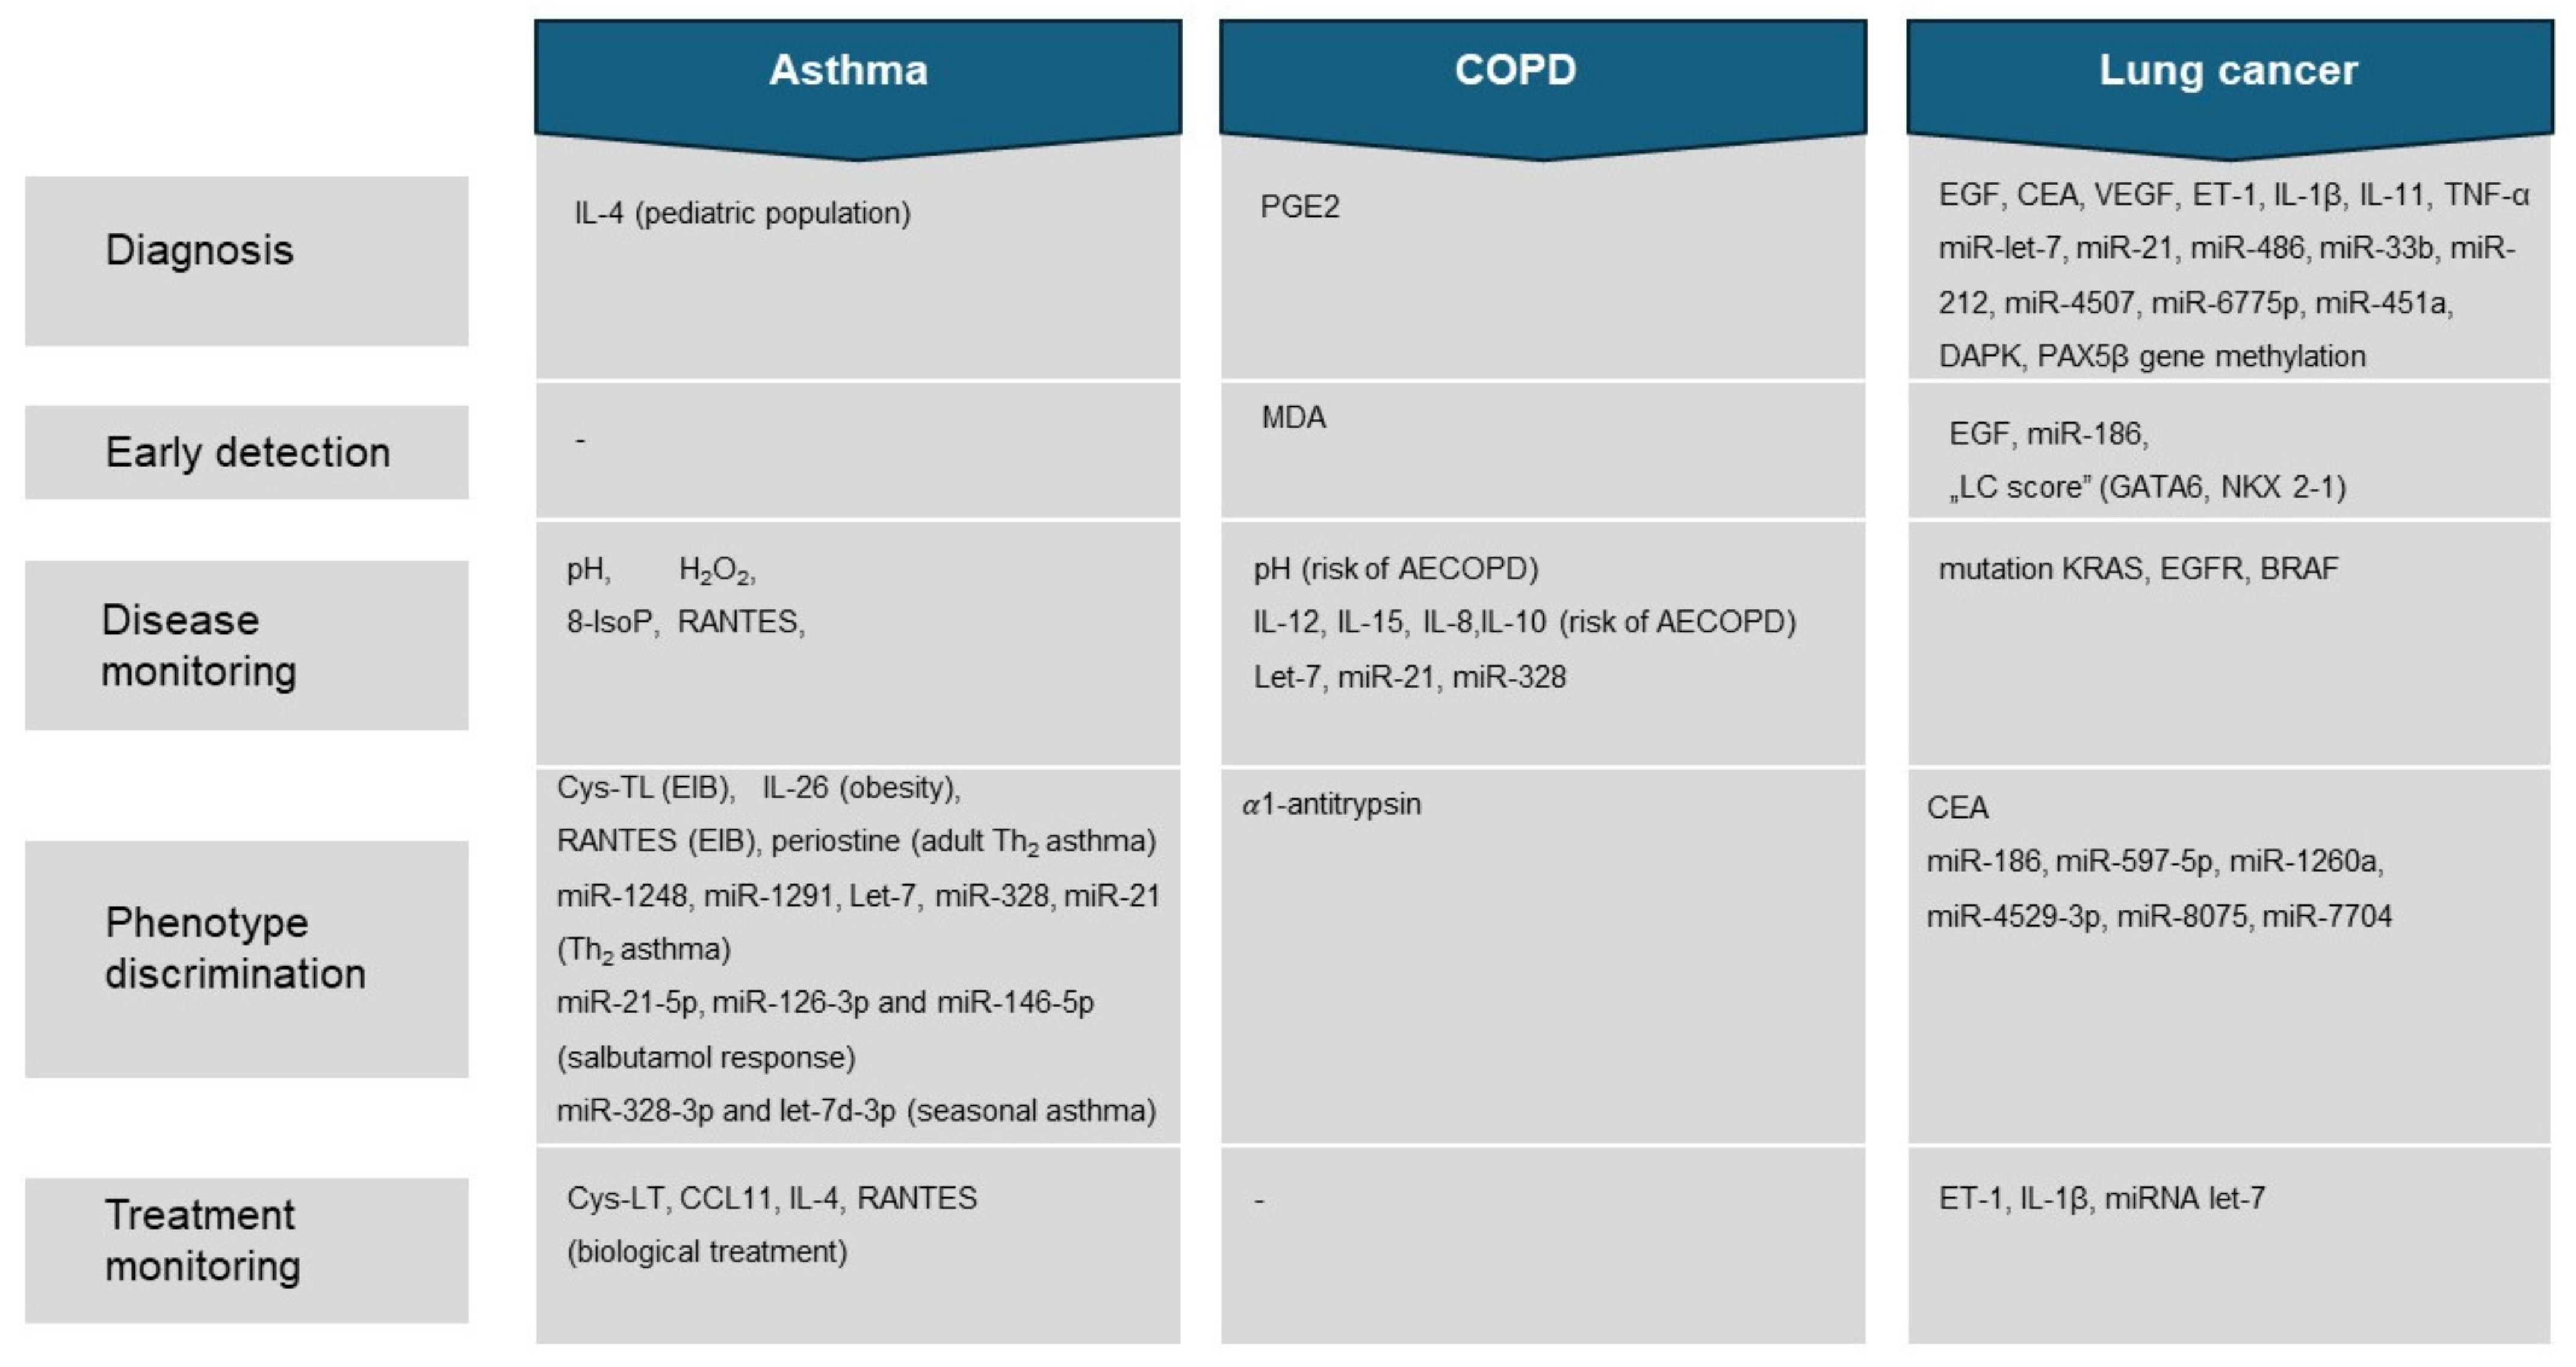
Task: Click the MDA entry in COPD column
Action: pyautogui.click(x=1293, y=418)
